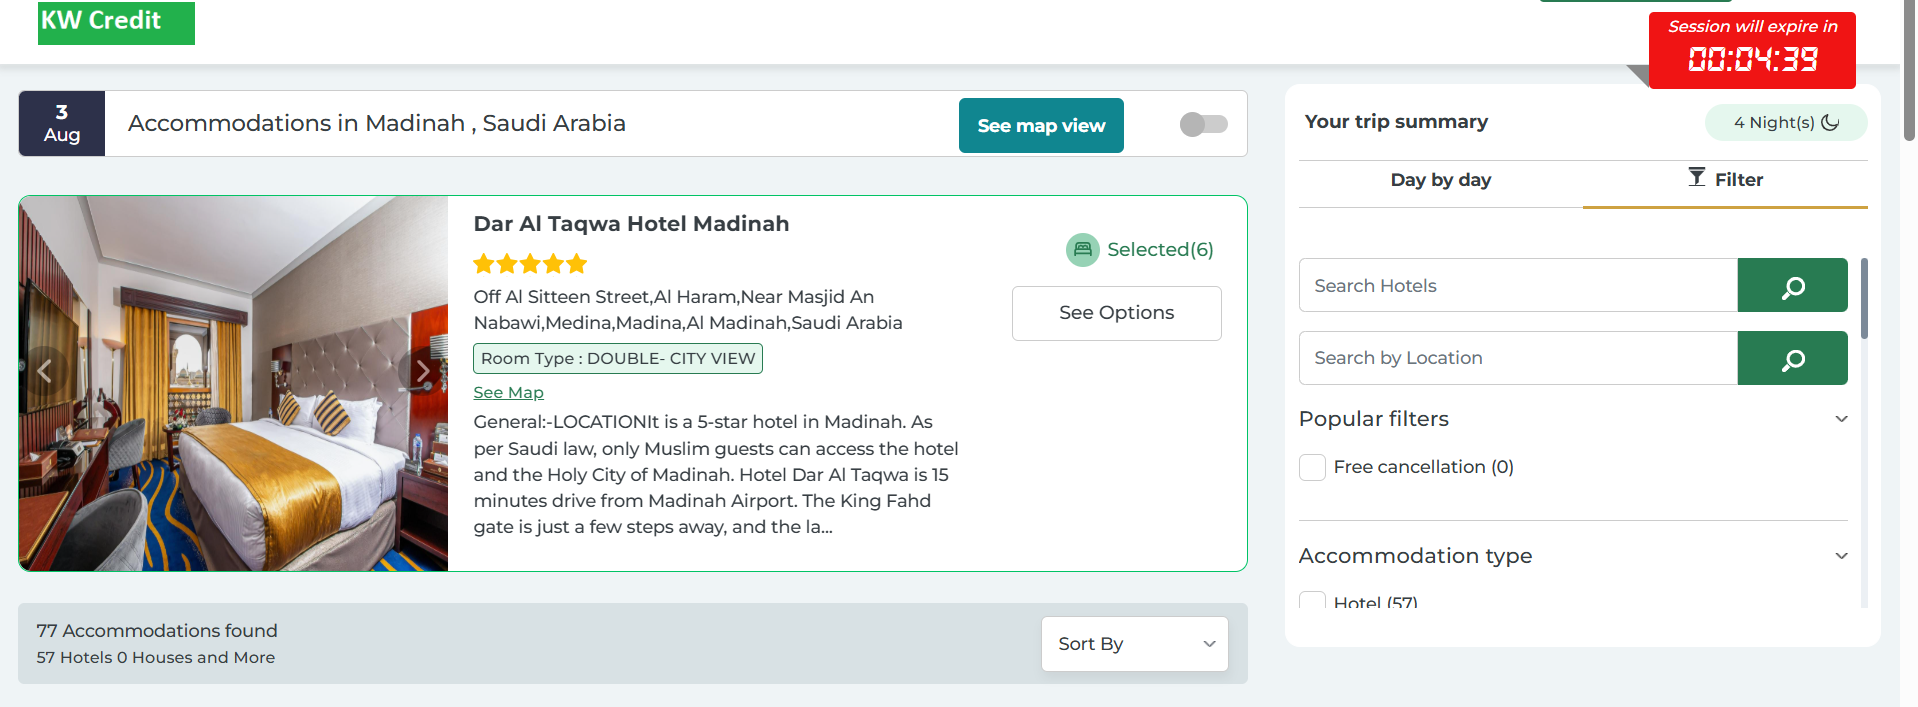Click the search magnifier beside Search by Location
The image size is (1918, 707).
[x=1792, y=358]
